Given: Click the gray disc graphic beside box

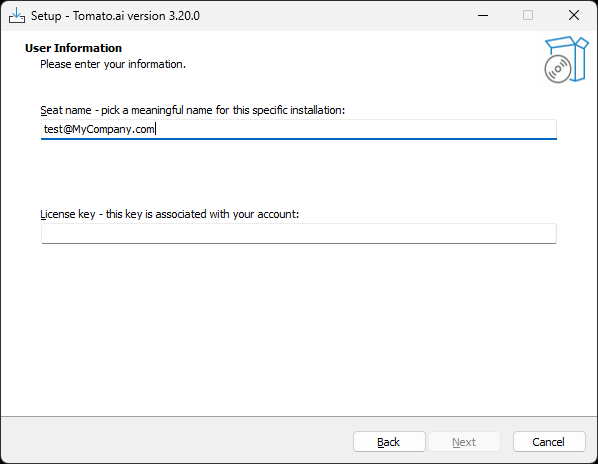Looking at the screenshot, I should pos(558,69).
